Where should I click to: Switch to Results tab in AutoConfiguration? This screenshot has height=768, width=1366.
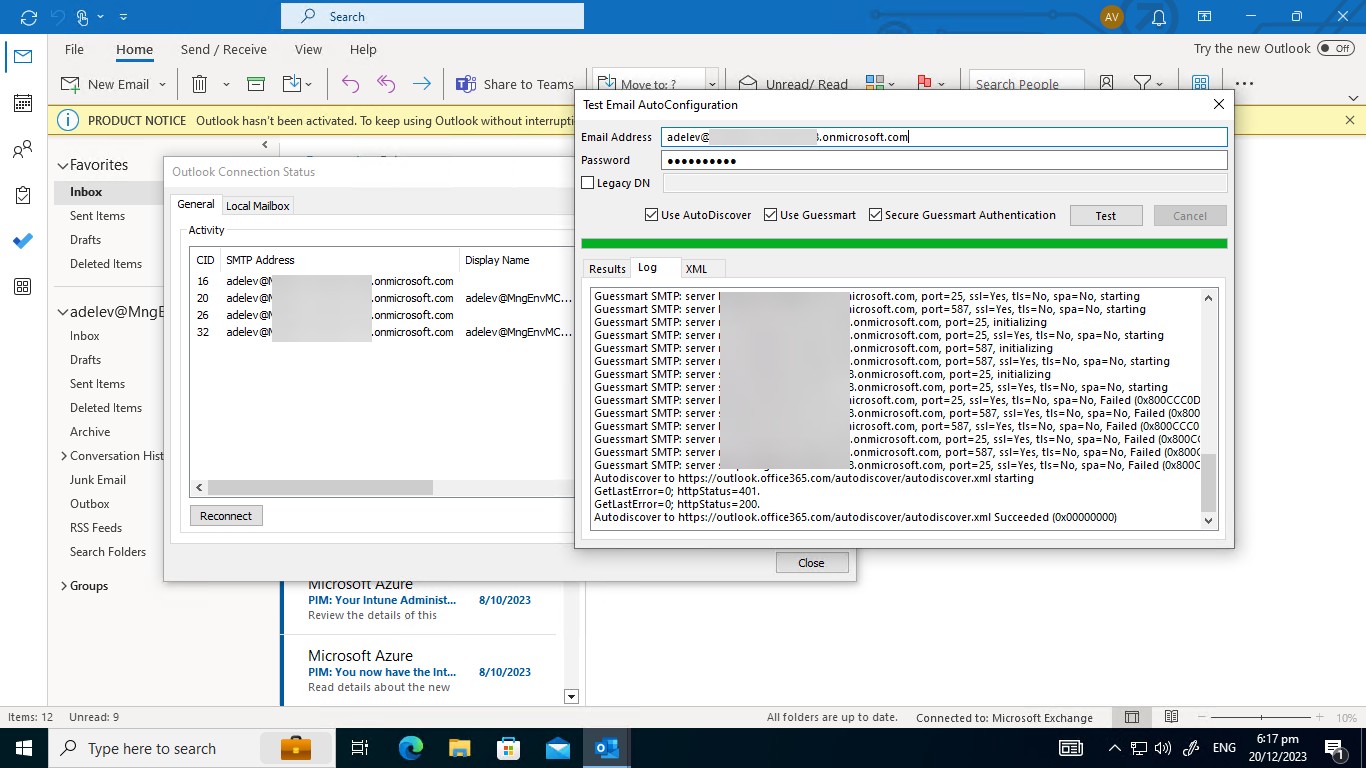point(607,269)
